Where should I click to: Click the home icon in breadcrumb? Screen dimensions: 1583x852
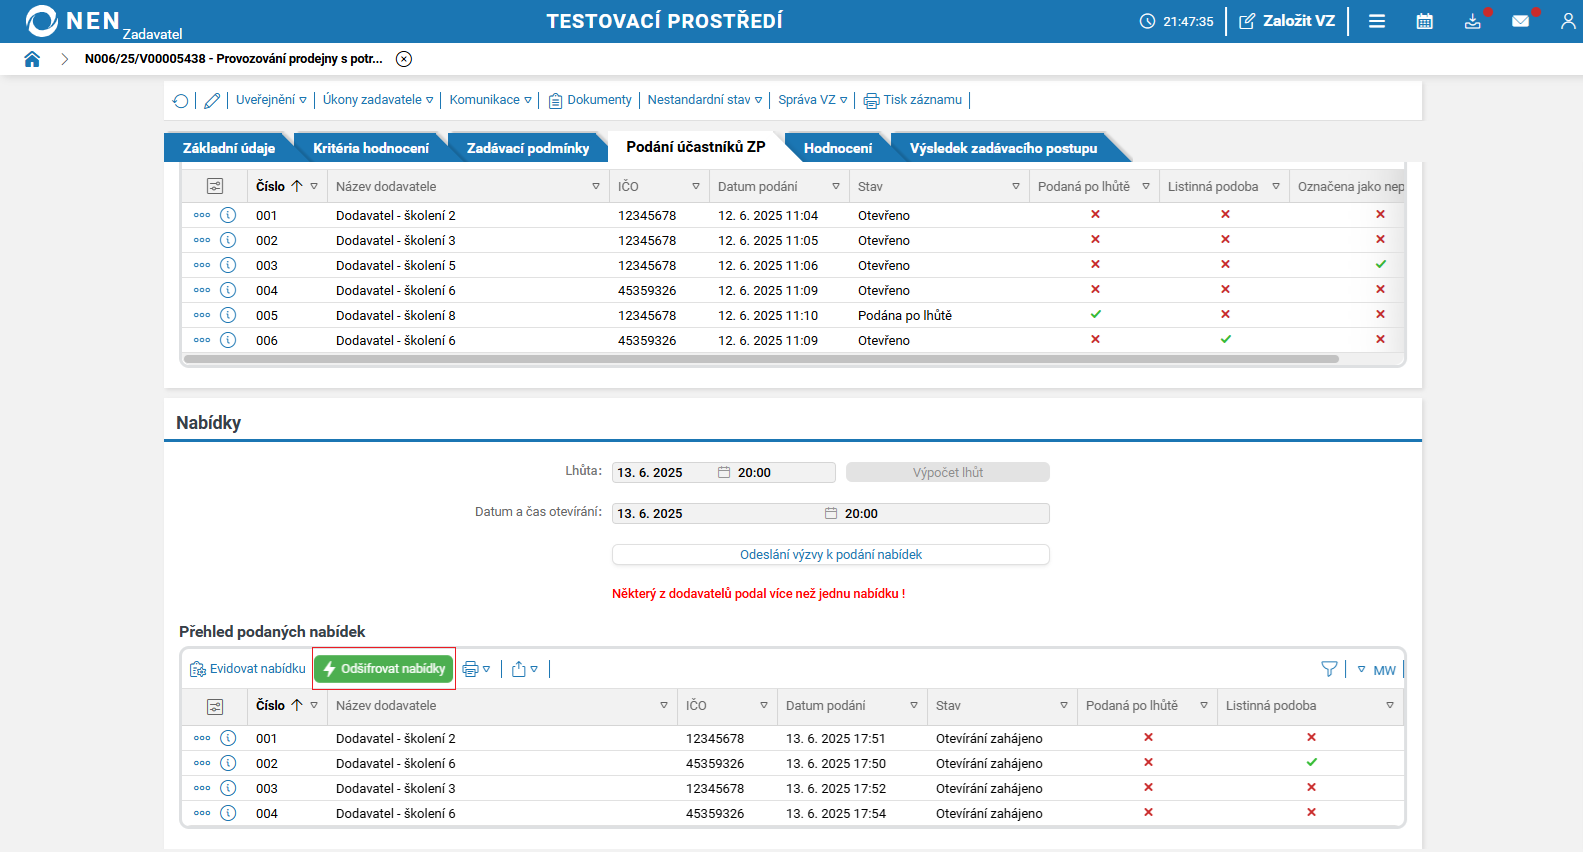[x=32, y=59]
